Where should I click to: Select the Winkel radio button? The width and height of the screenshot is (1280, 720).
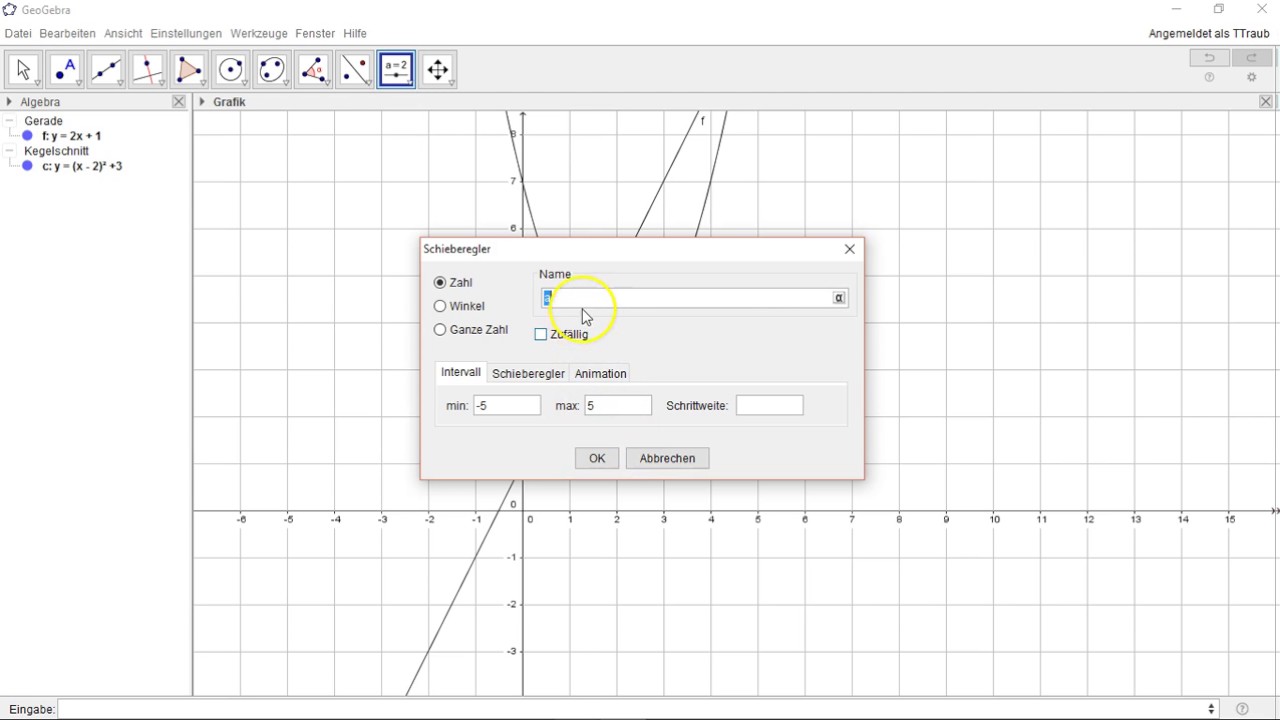pyautogui.click(x=440, y=306)
